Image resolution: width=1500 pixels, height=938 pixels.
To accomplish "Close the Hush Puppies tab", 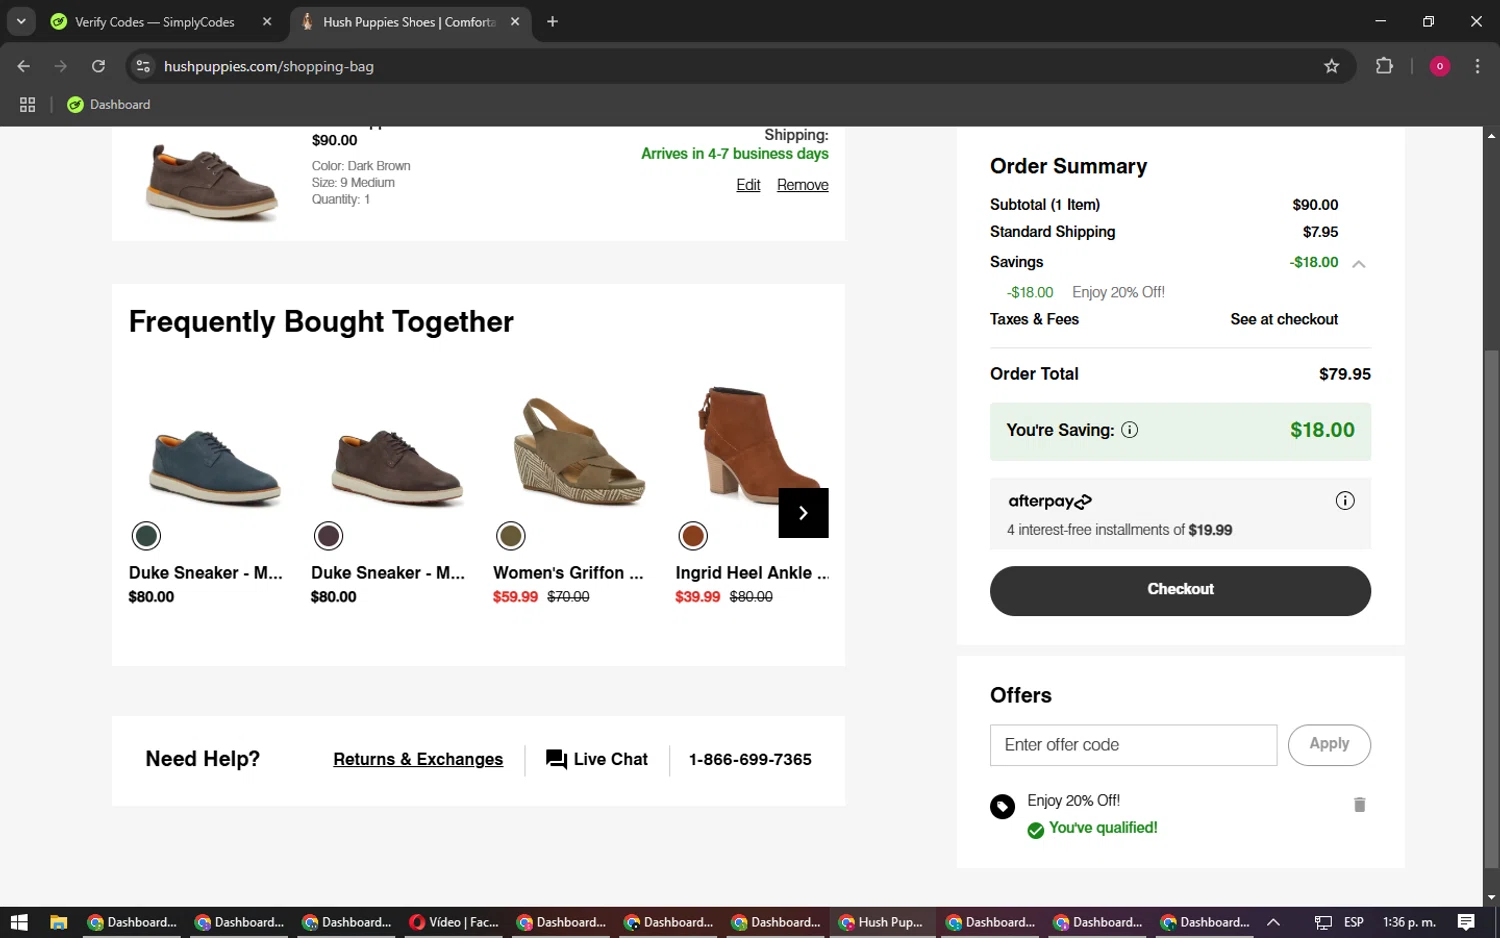I will coord(515,21).
